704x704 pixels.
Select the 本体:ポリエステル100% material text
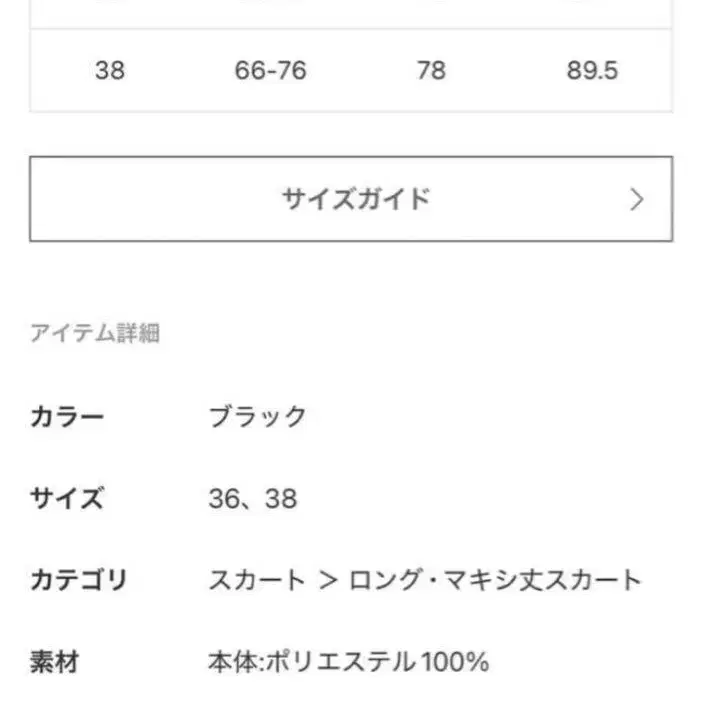[x=348, y=661]
